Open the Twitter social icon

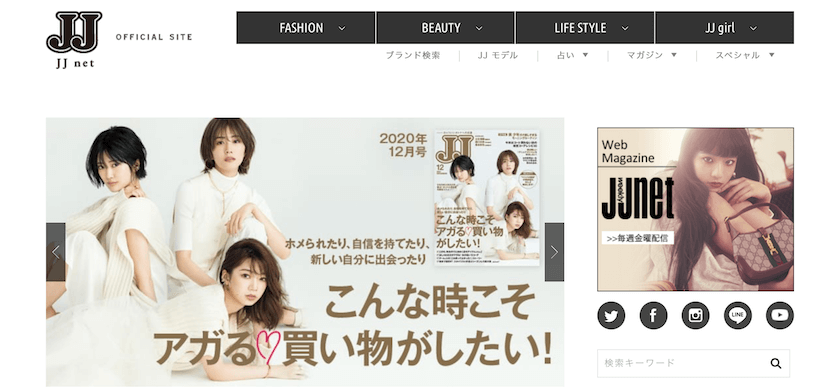611,315
